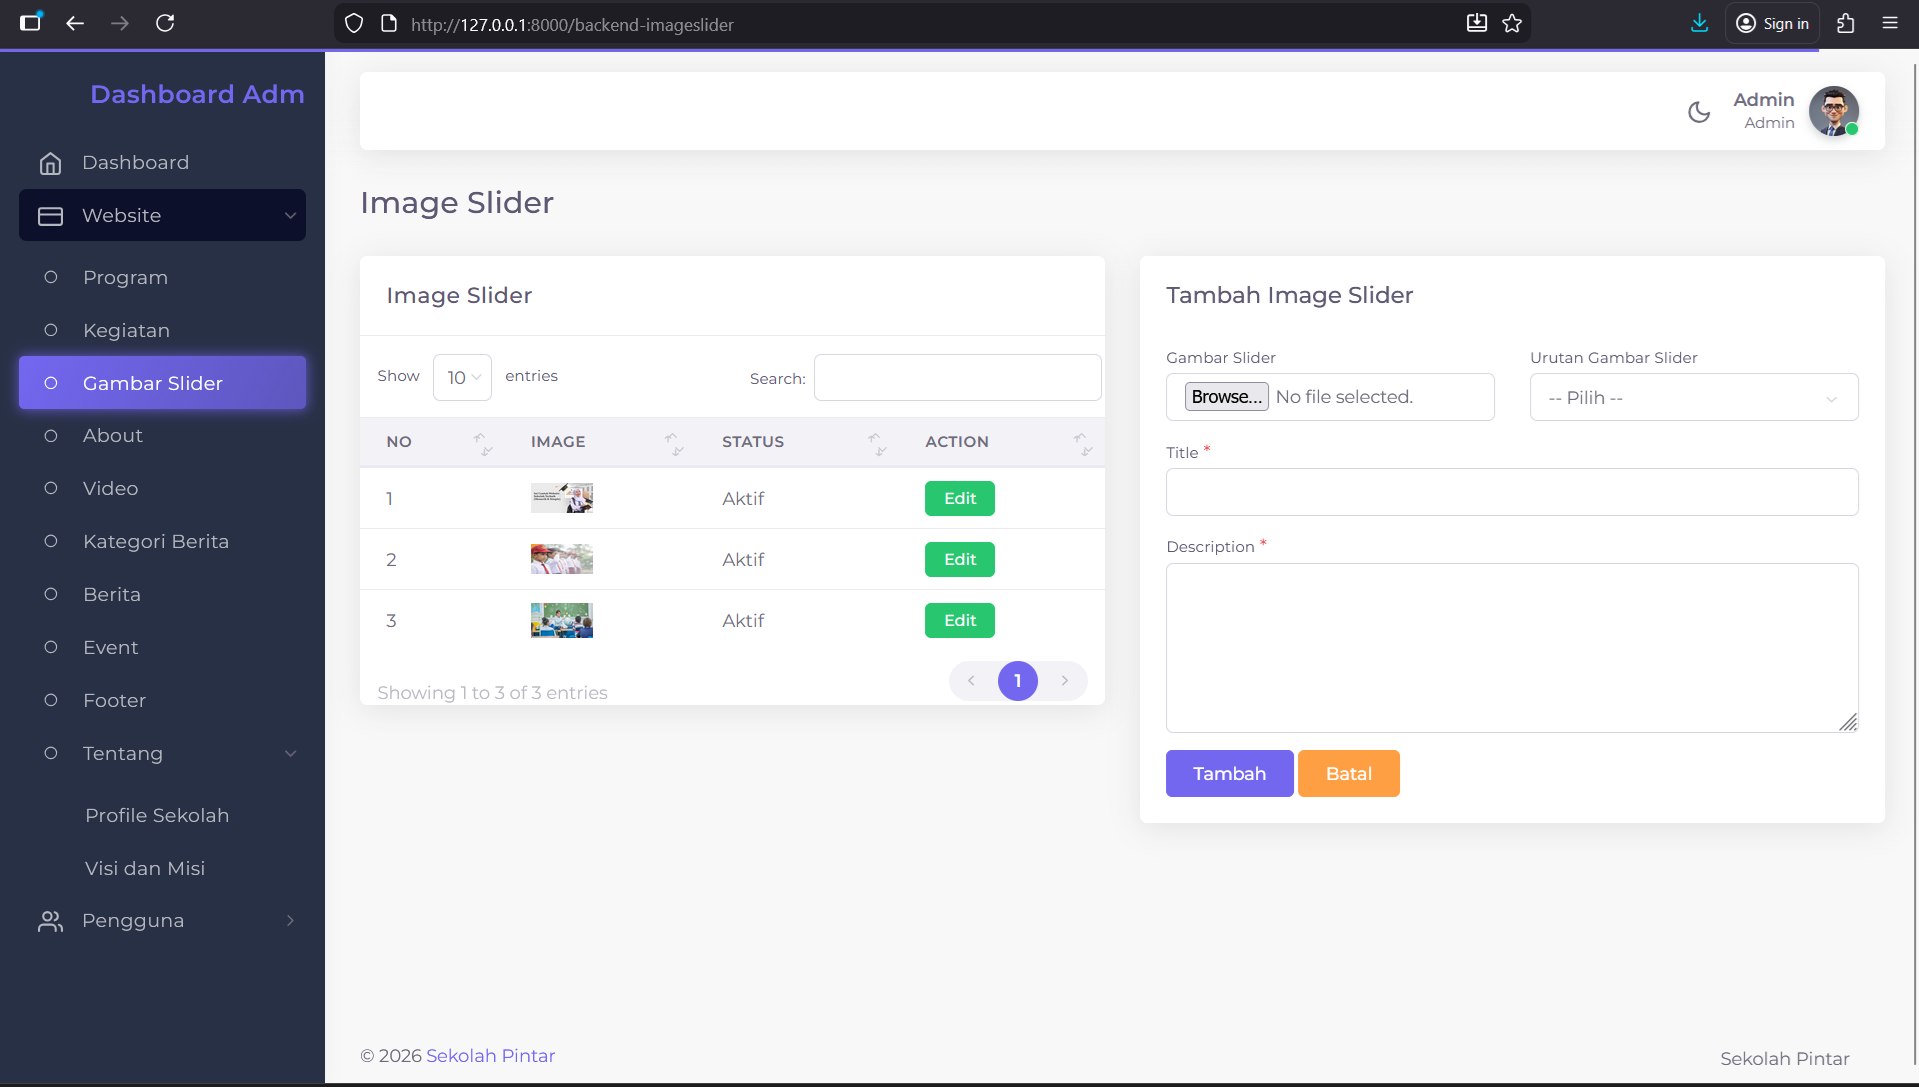
Task: Sort table by ACTION column arrows
Action: [x=1083, y=443]
